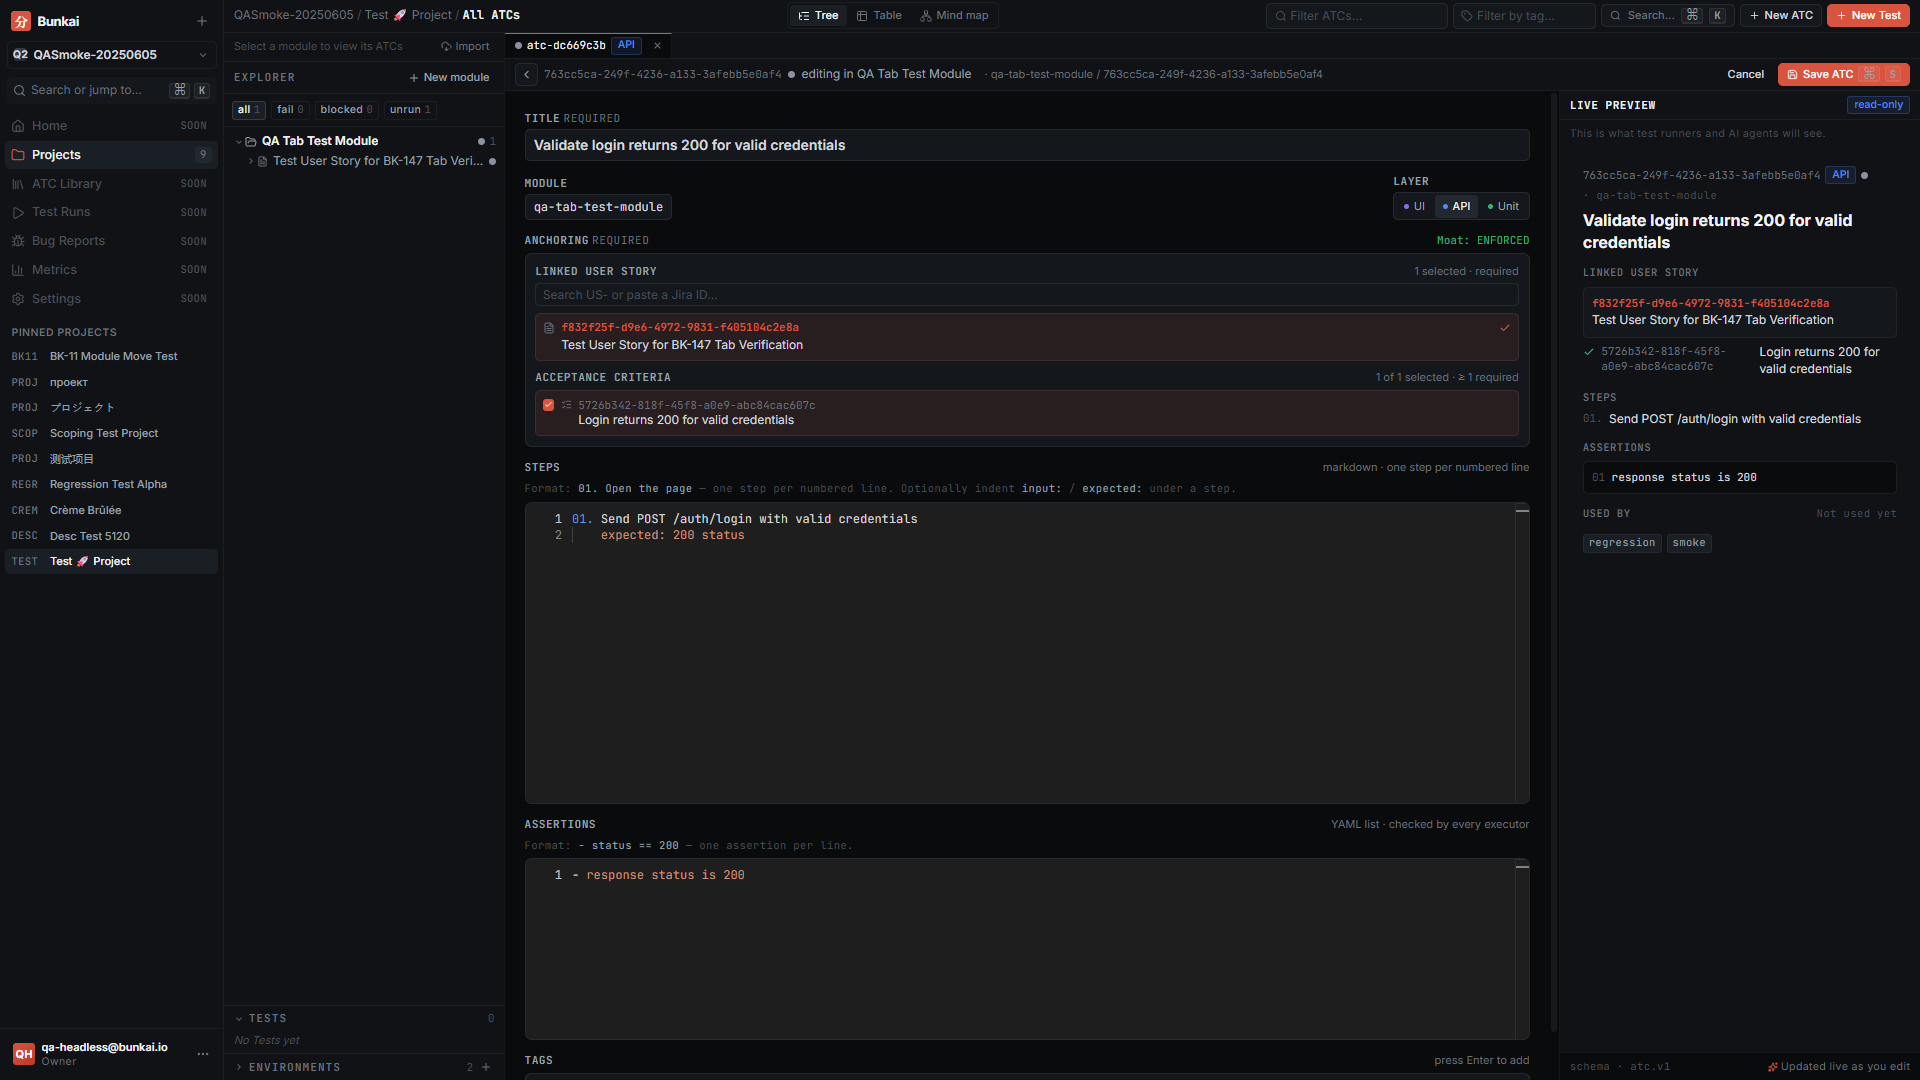Image resolution: width=1920 pixels, height=1080 pixels.
Task: Add an environment with the plus icon
Action: (486, 1068)
